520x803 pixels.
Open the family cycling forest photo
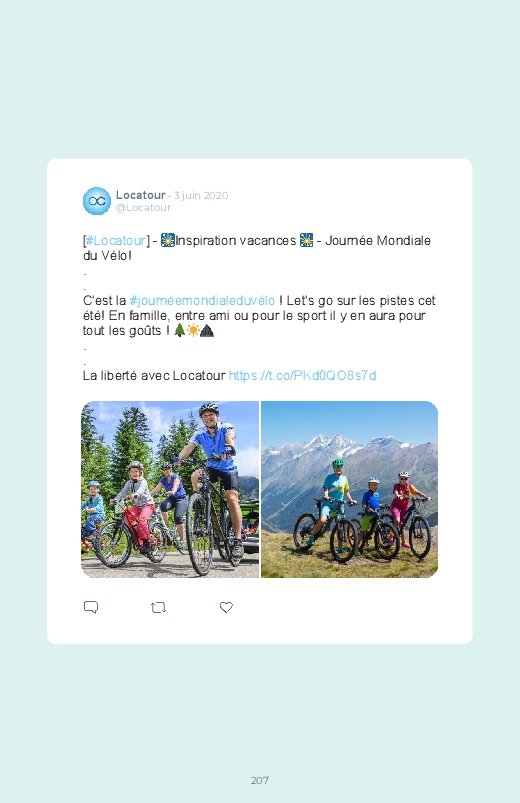tap(170, 490)
